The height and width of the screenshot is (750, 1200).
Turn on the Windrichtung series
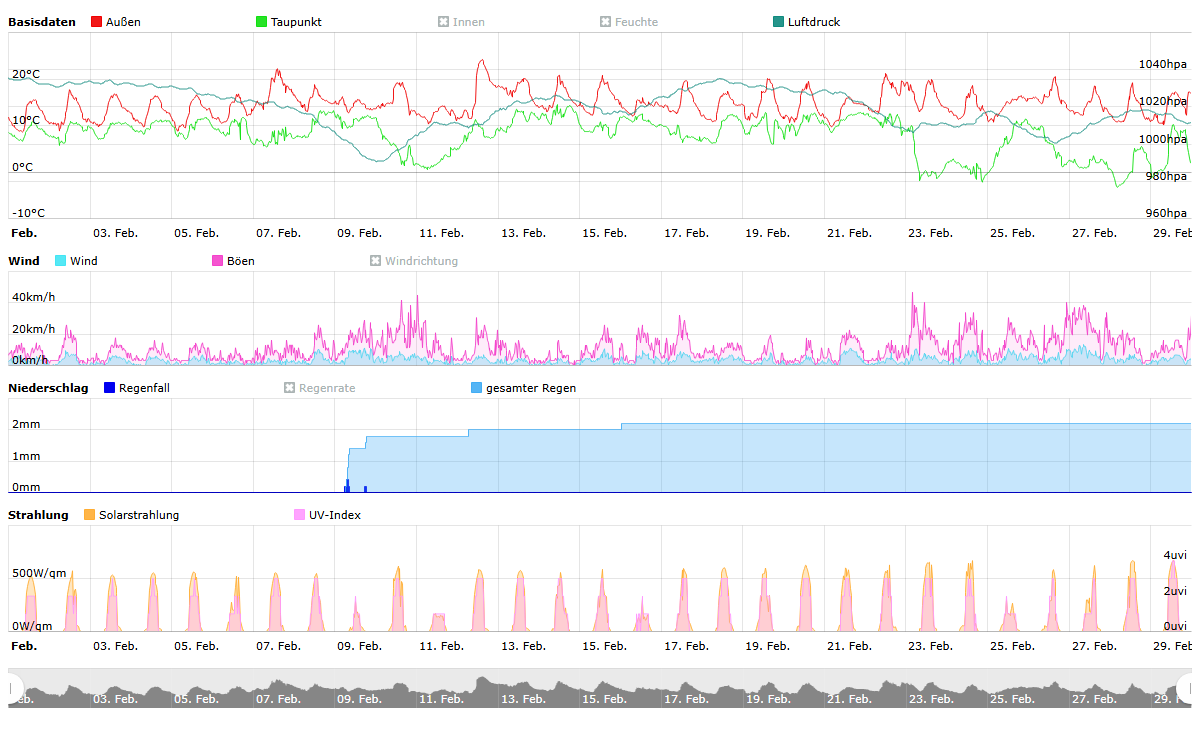point(376,261)
